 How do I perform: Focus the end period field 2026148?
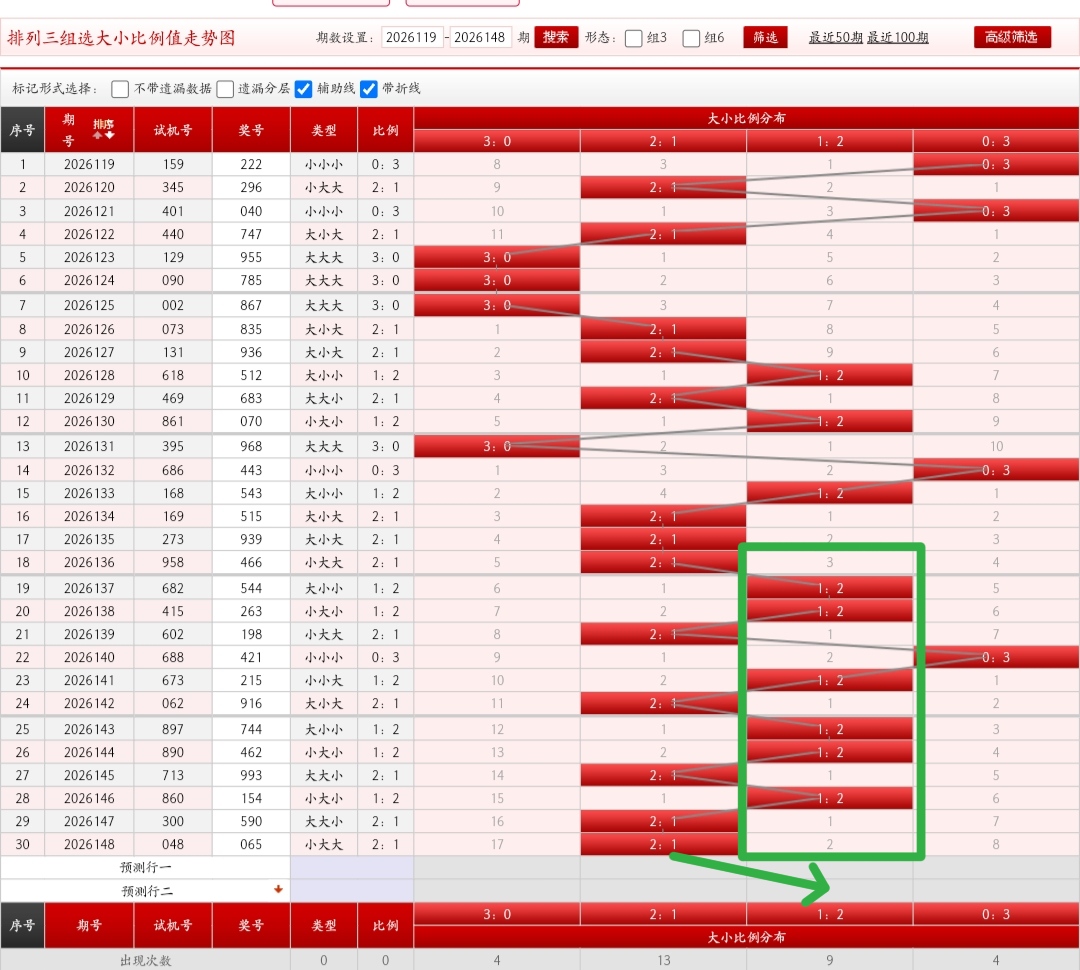pyautogui.click(x=480, y=37)
